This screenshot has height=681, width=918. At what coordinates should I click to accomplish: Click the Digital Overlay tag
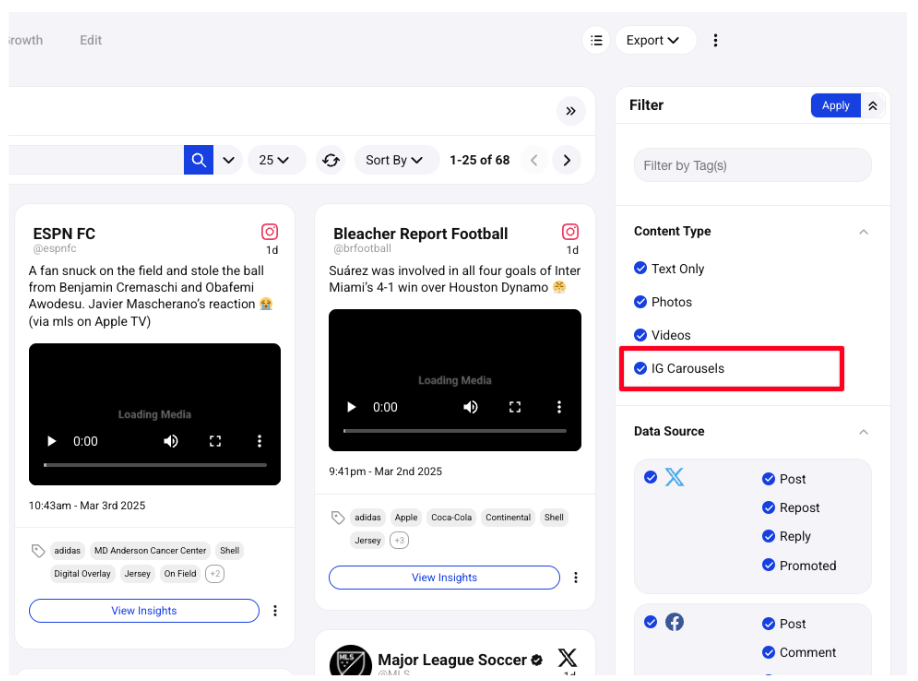point(83,574)
